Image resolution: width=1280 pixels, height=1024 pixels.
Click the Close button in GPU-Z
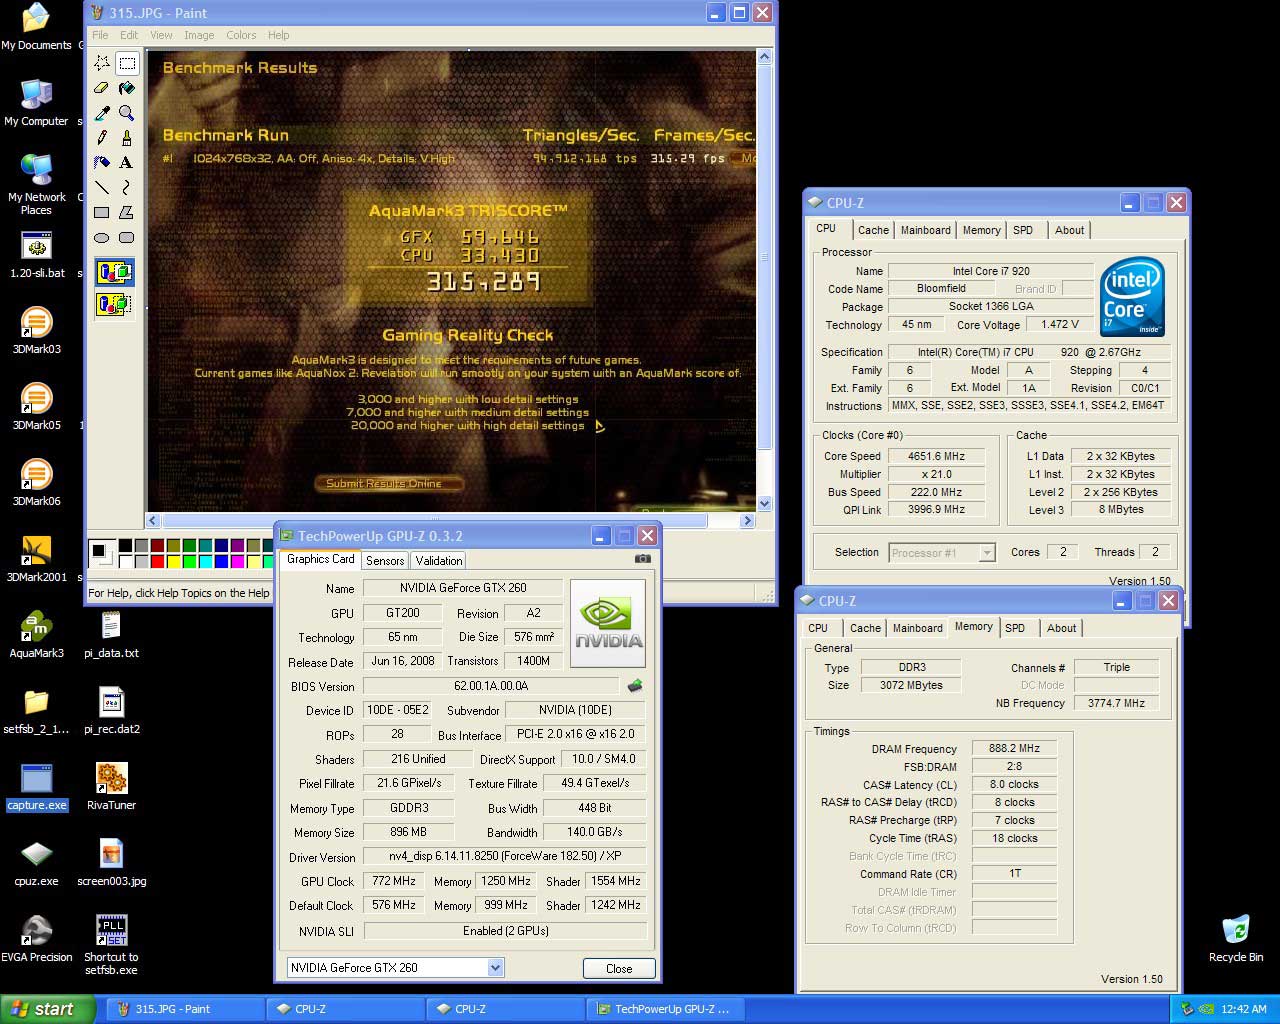619,968
